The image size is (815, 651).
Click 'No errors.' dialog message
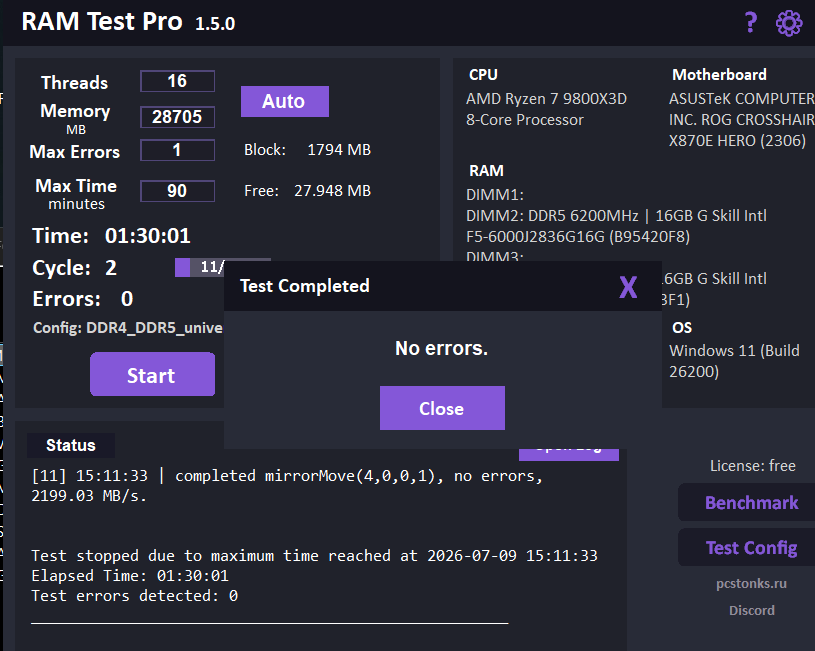click(441, 348)
